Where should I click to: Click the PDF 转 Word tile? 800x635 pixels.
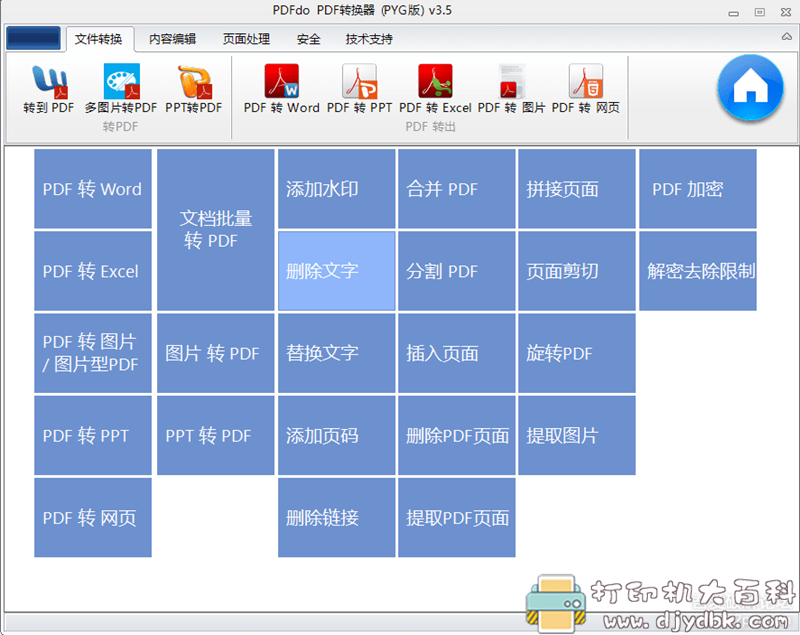click(93, 189)
